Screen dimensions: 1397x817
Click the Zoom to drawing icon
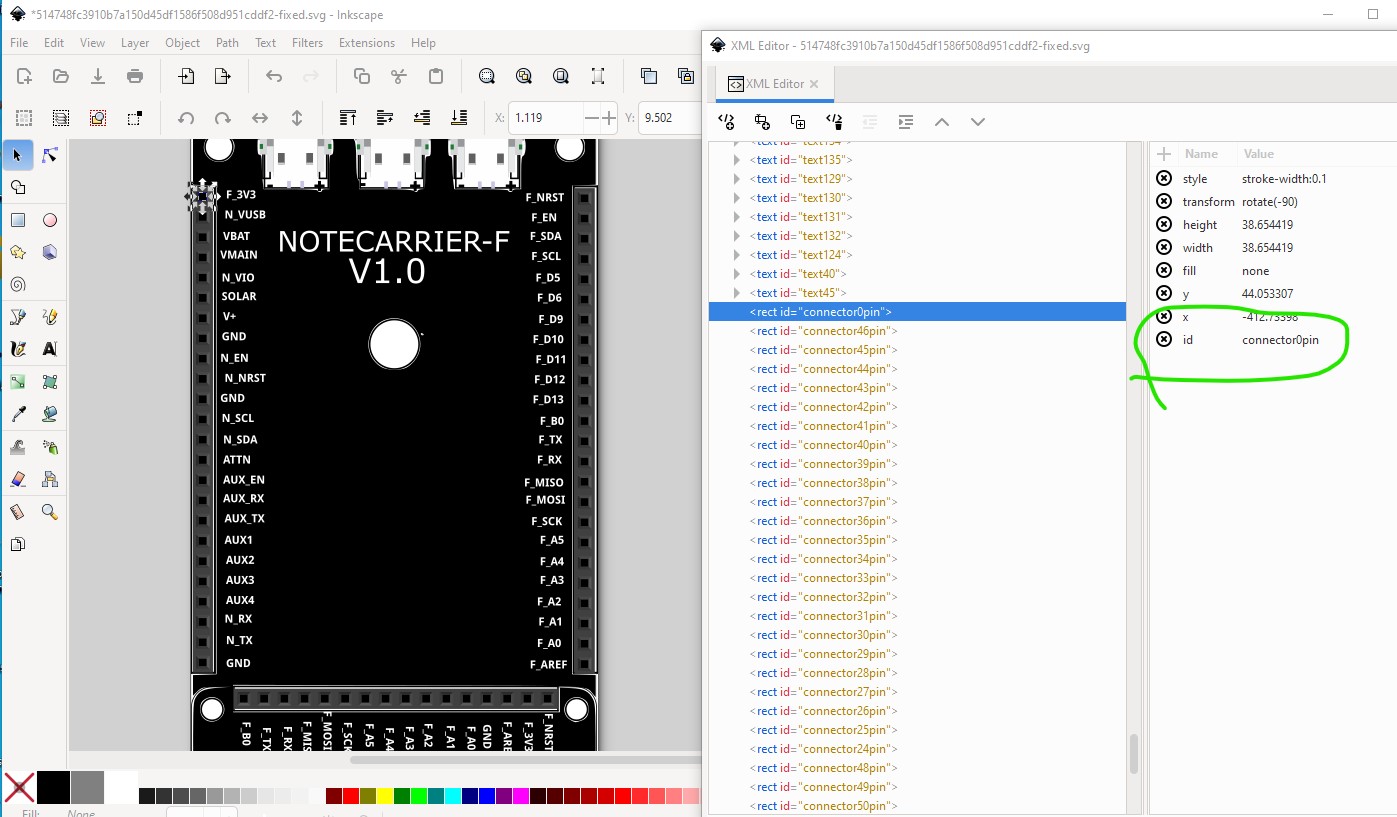coord(524,76)
